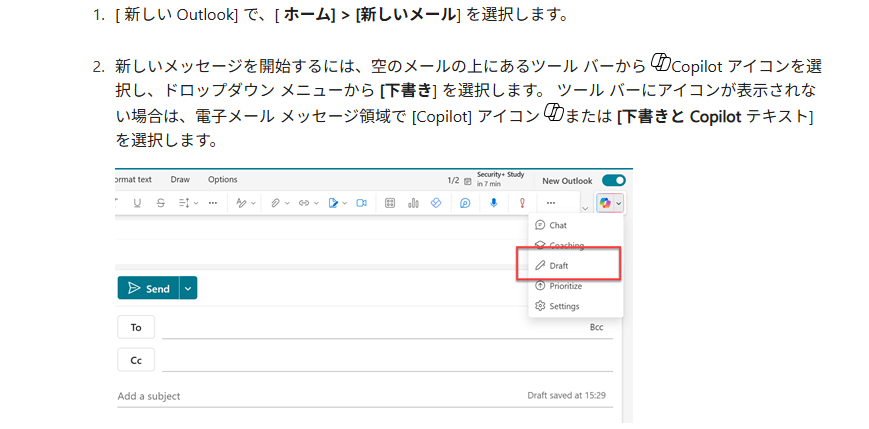Viewport: 869px width, 429px height.
Task: Select Chat from the Copilot menu
Action: pos(576,226)
